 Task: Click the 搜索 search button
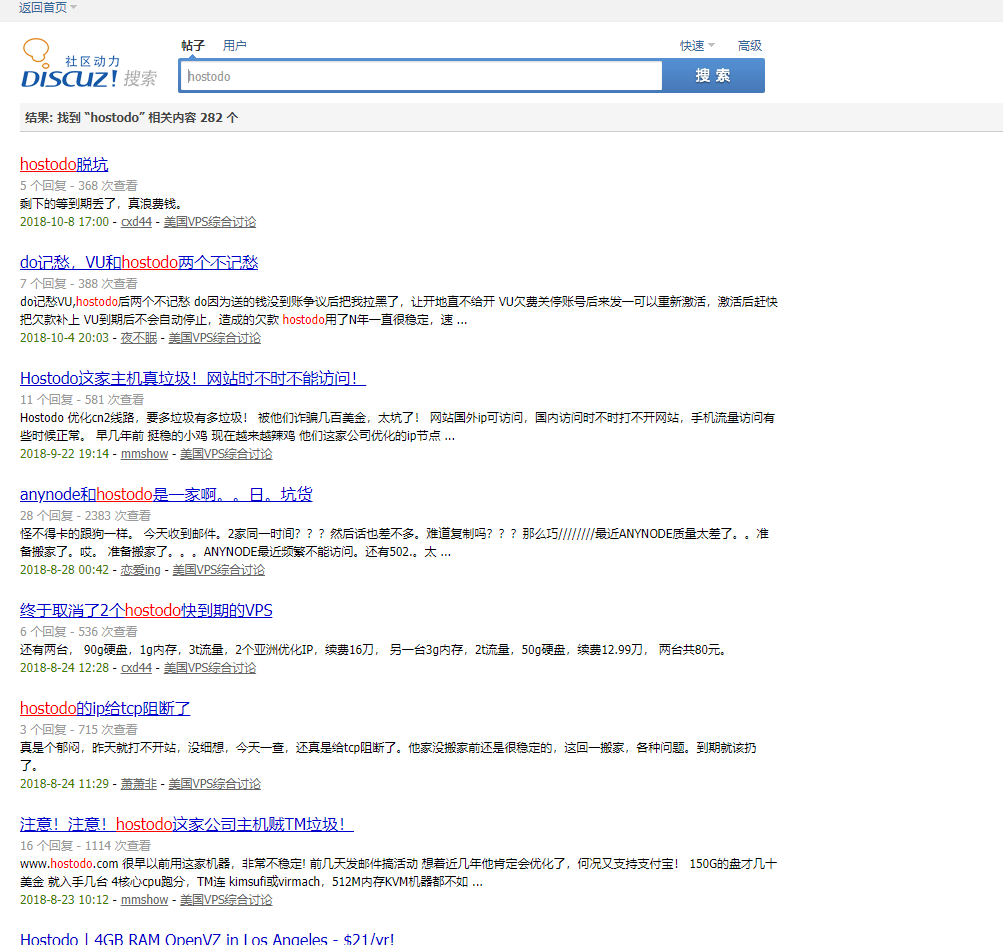pos(713,75)
